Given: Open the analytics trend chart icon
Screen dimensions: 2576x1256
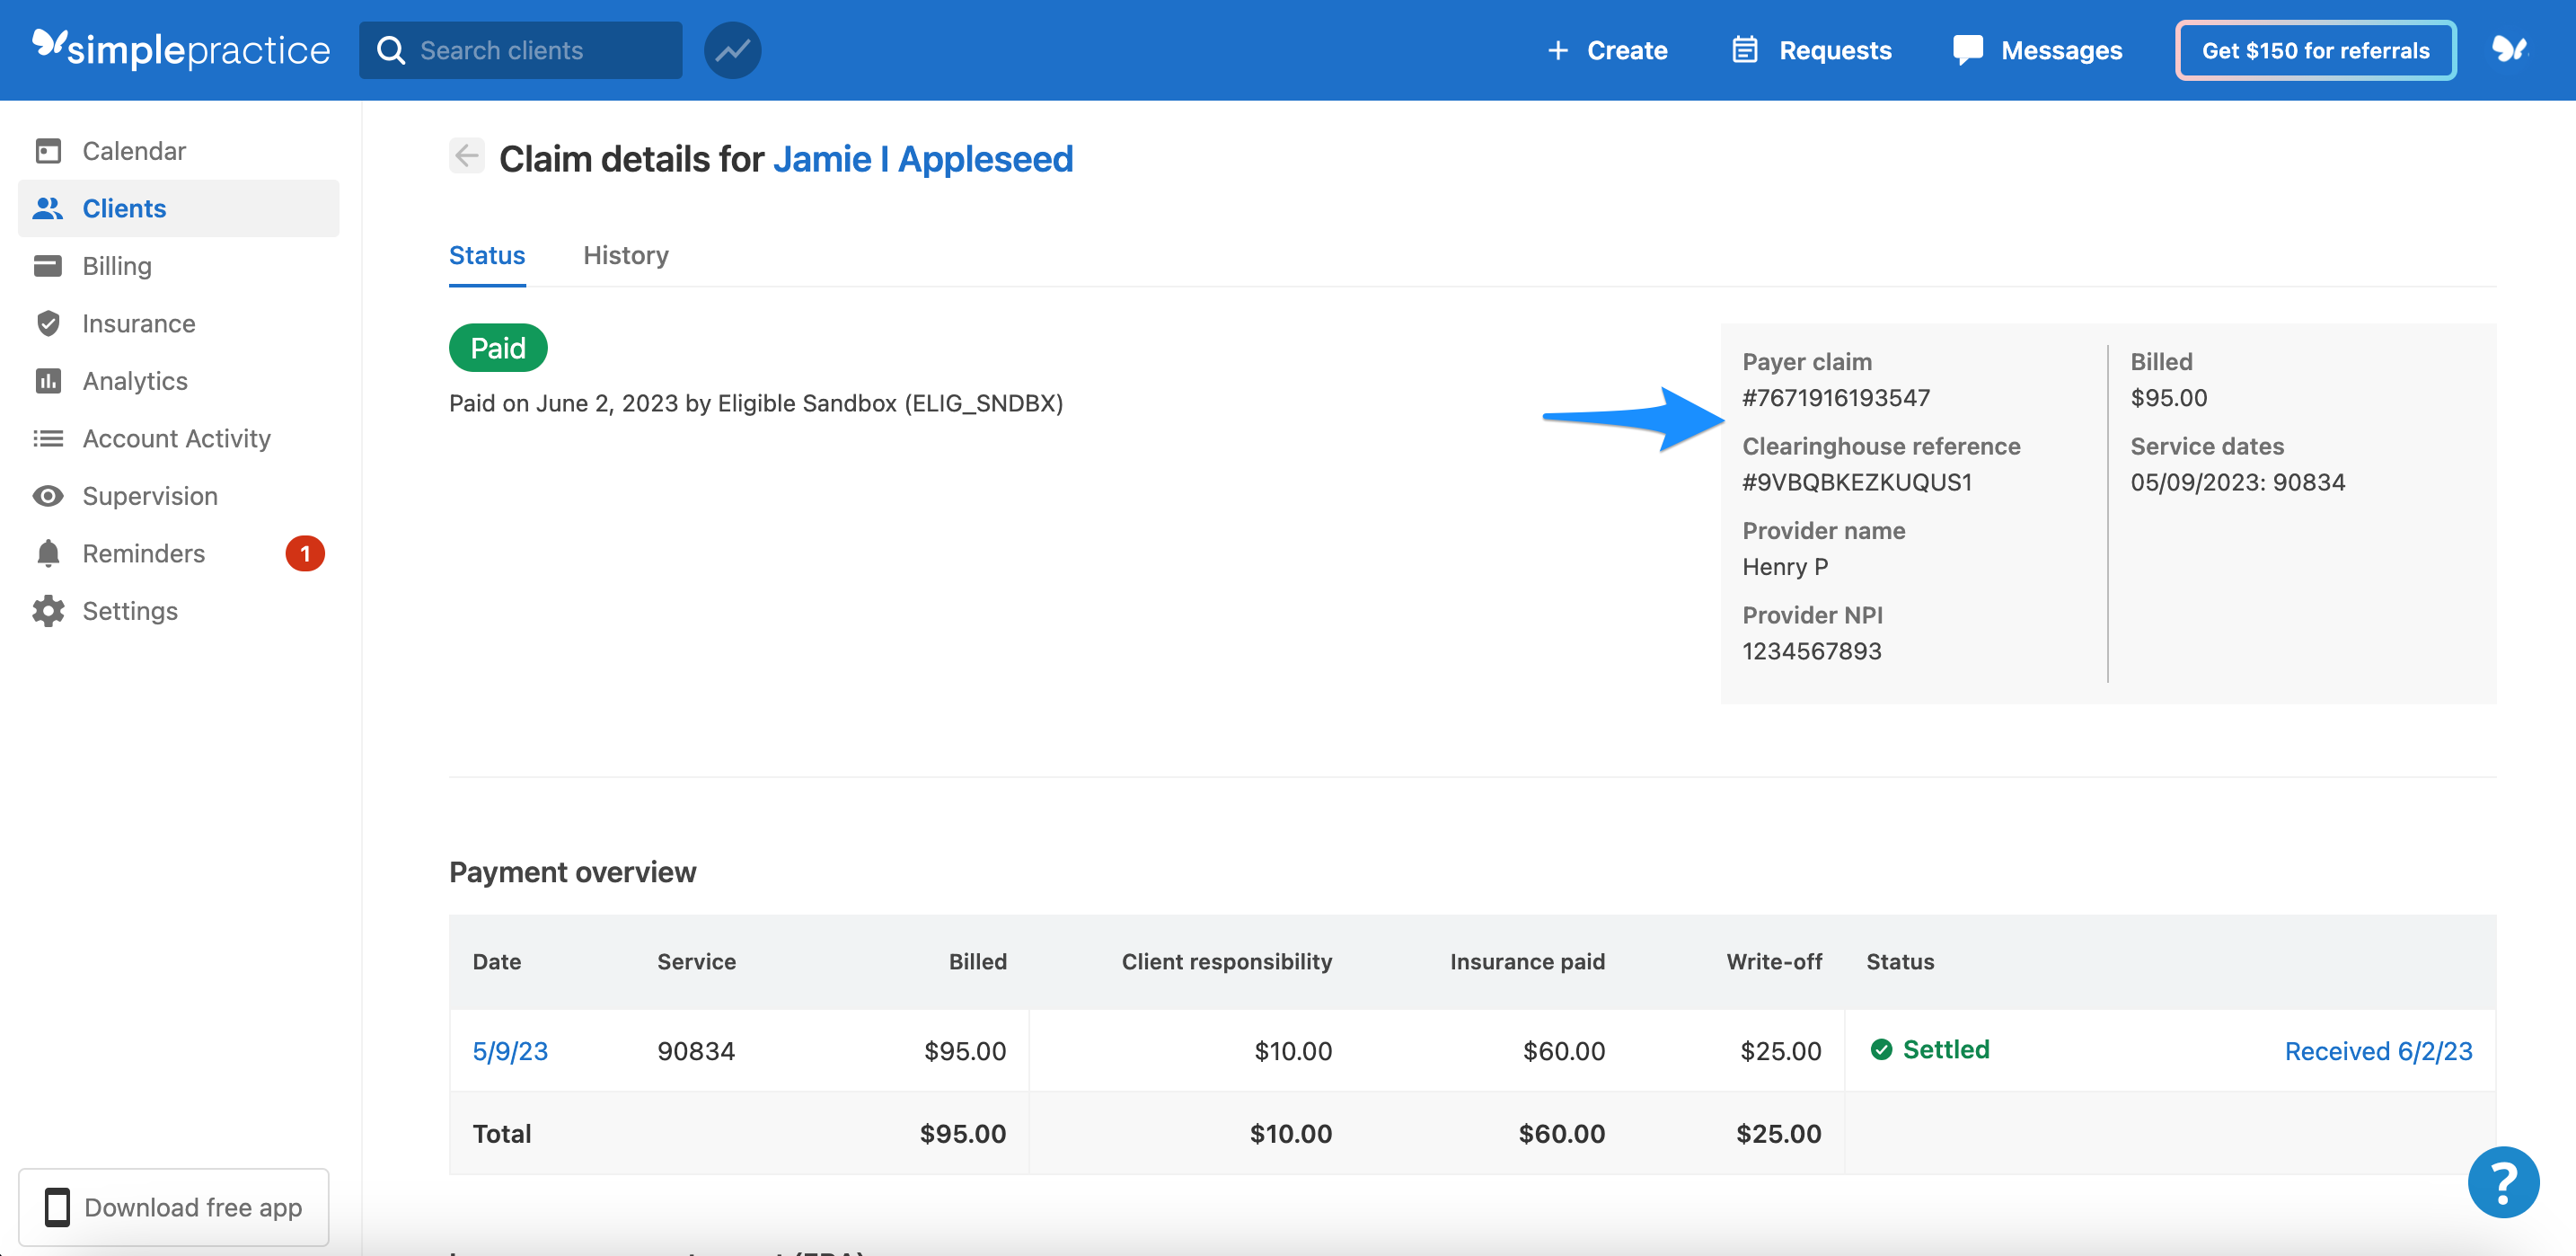Looking at the screenshot, I should [732, 50].
